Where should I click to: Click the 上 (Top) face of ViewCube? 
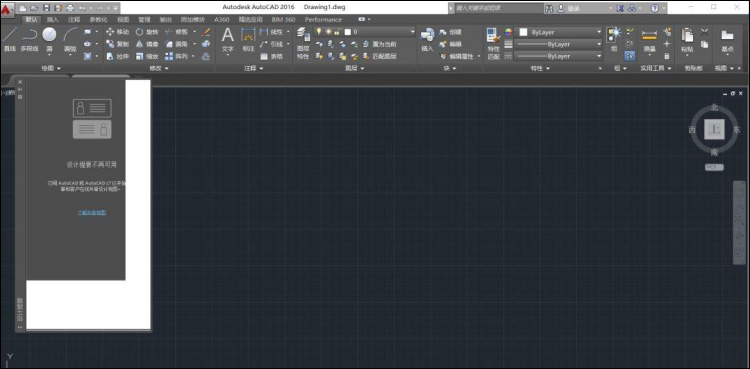click(x=714, y=129)
